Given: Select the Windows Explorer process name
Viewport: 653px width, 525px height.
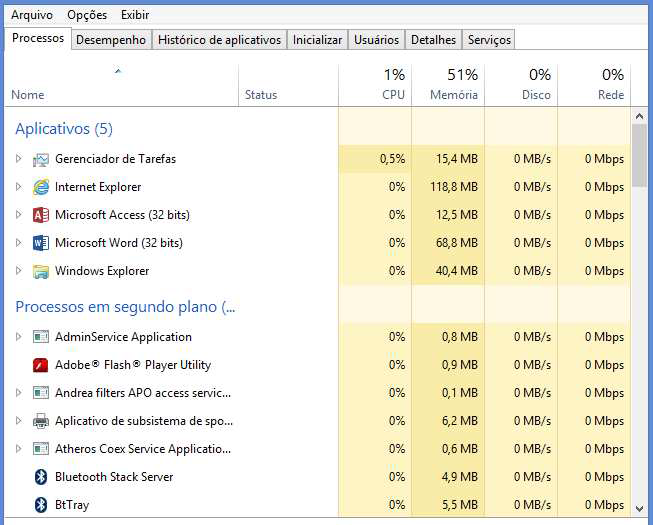Looking at the screenshot, I should pos(102,271).
